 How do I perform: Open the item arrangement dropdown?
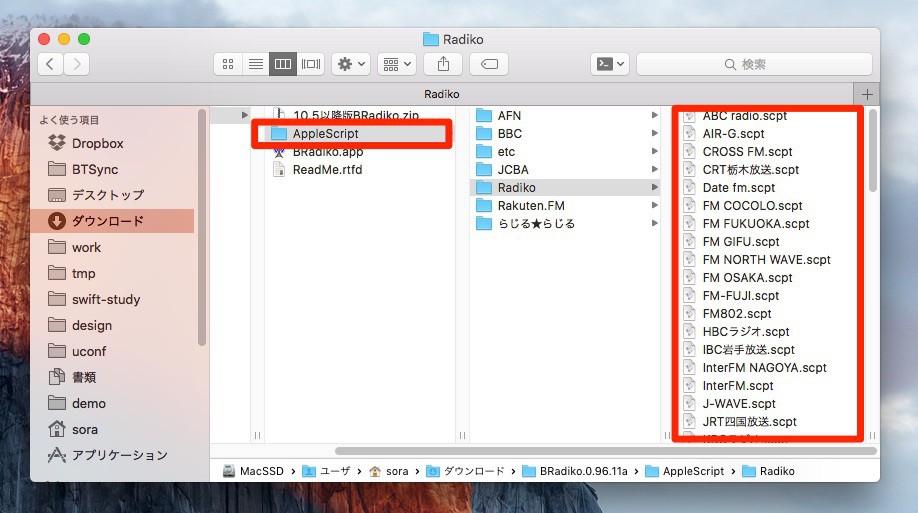(397, 64)
